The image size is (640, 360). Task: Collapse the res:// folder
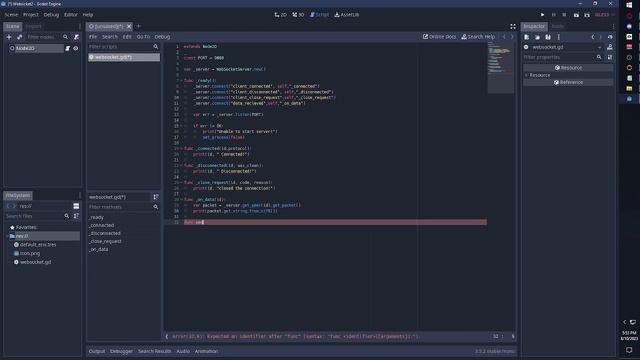7,236
